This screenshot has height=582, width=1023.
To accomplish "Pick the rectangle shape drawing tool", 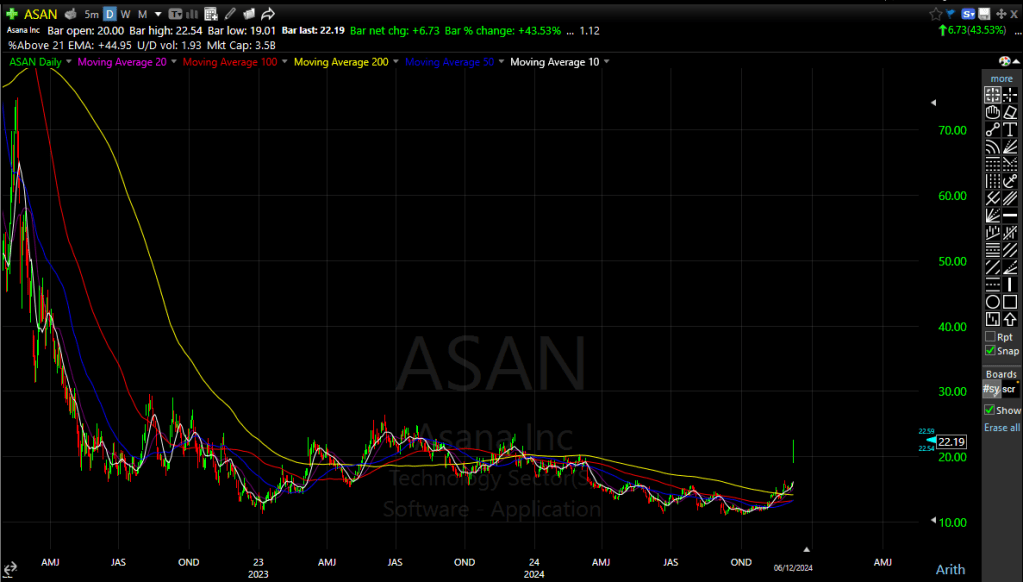I will tap(1011, 302).
